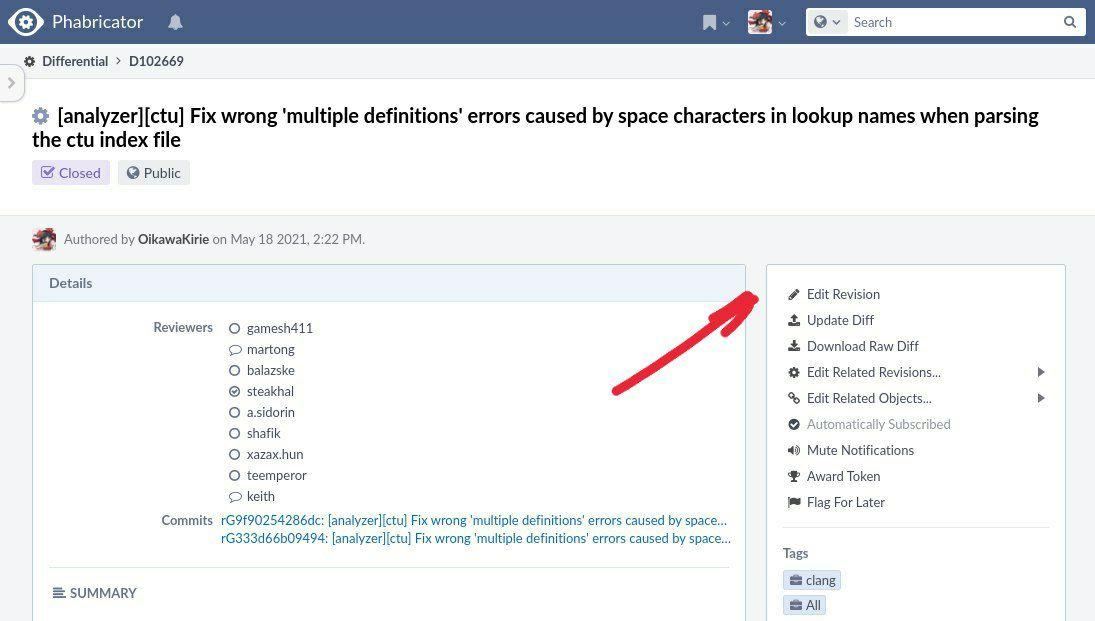Expand Edit Related Objects submenu arrow
Image resolution: width=1095 pixels, height=621 pixels.
point(1041,398)
